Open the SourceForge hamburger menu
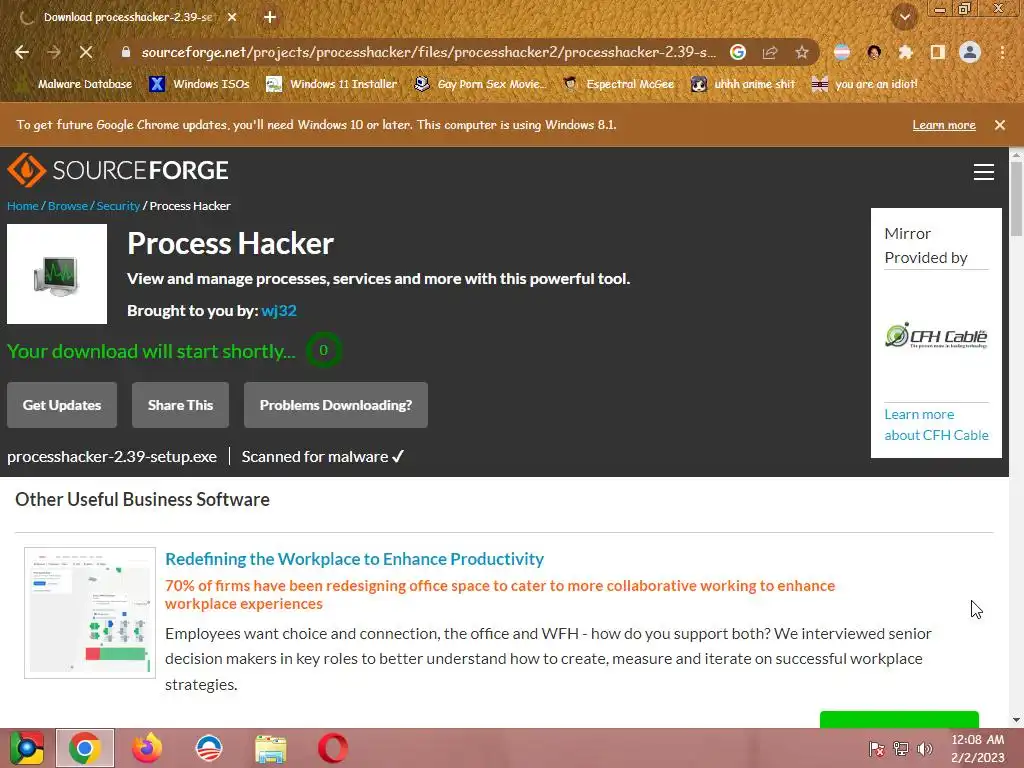 coord(984,172)
